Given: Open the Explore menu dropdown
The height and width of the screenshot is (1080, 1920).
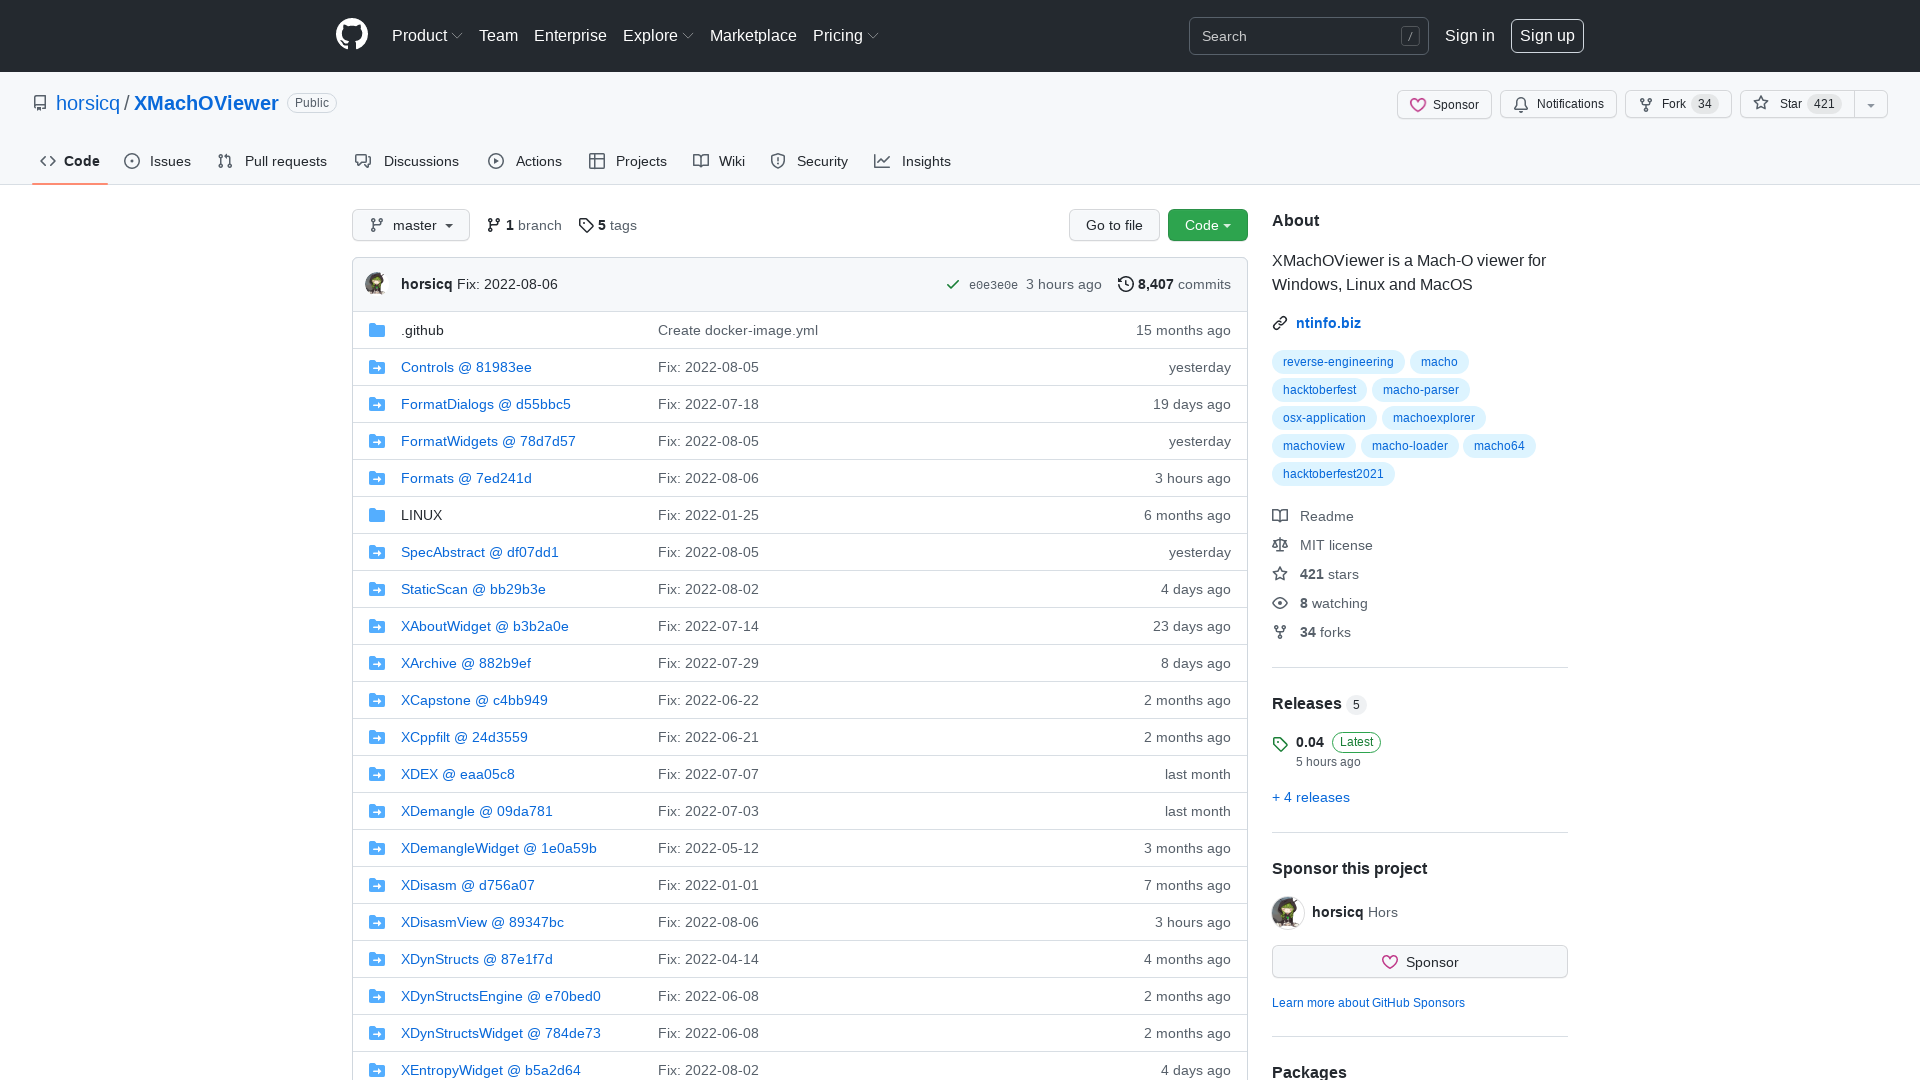Looking at the screenshot, I should click(x=657, y=35).
